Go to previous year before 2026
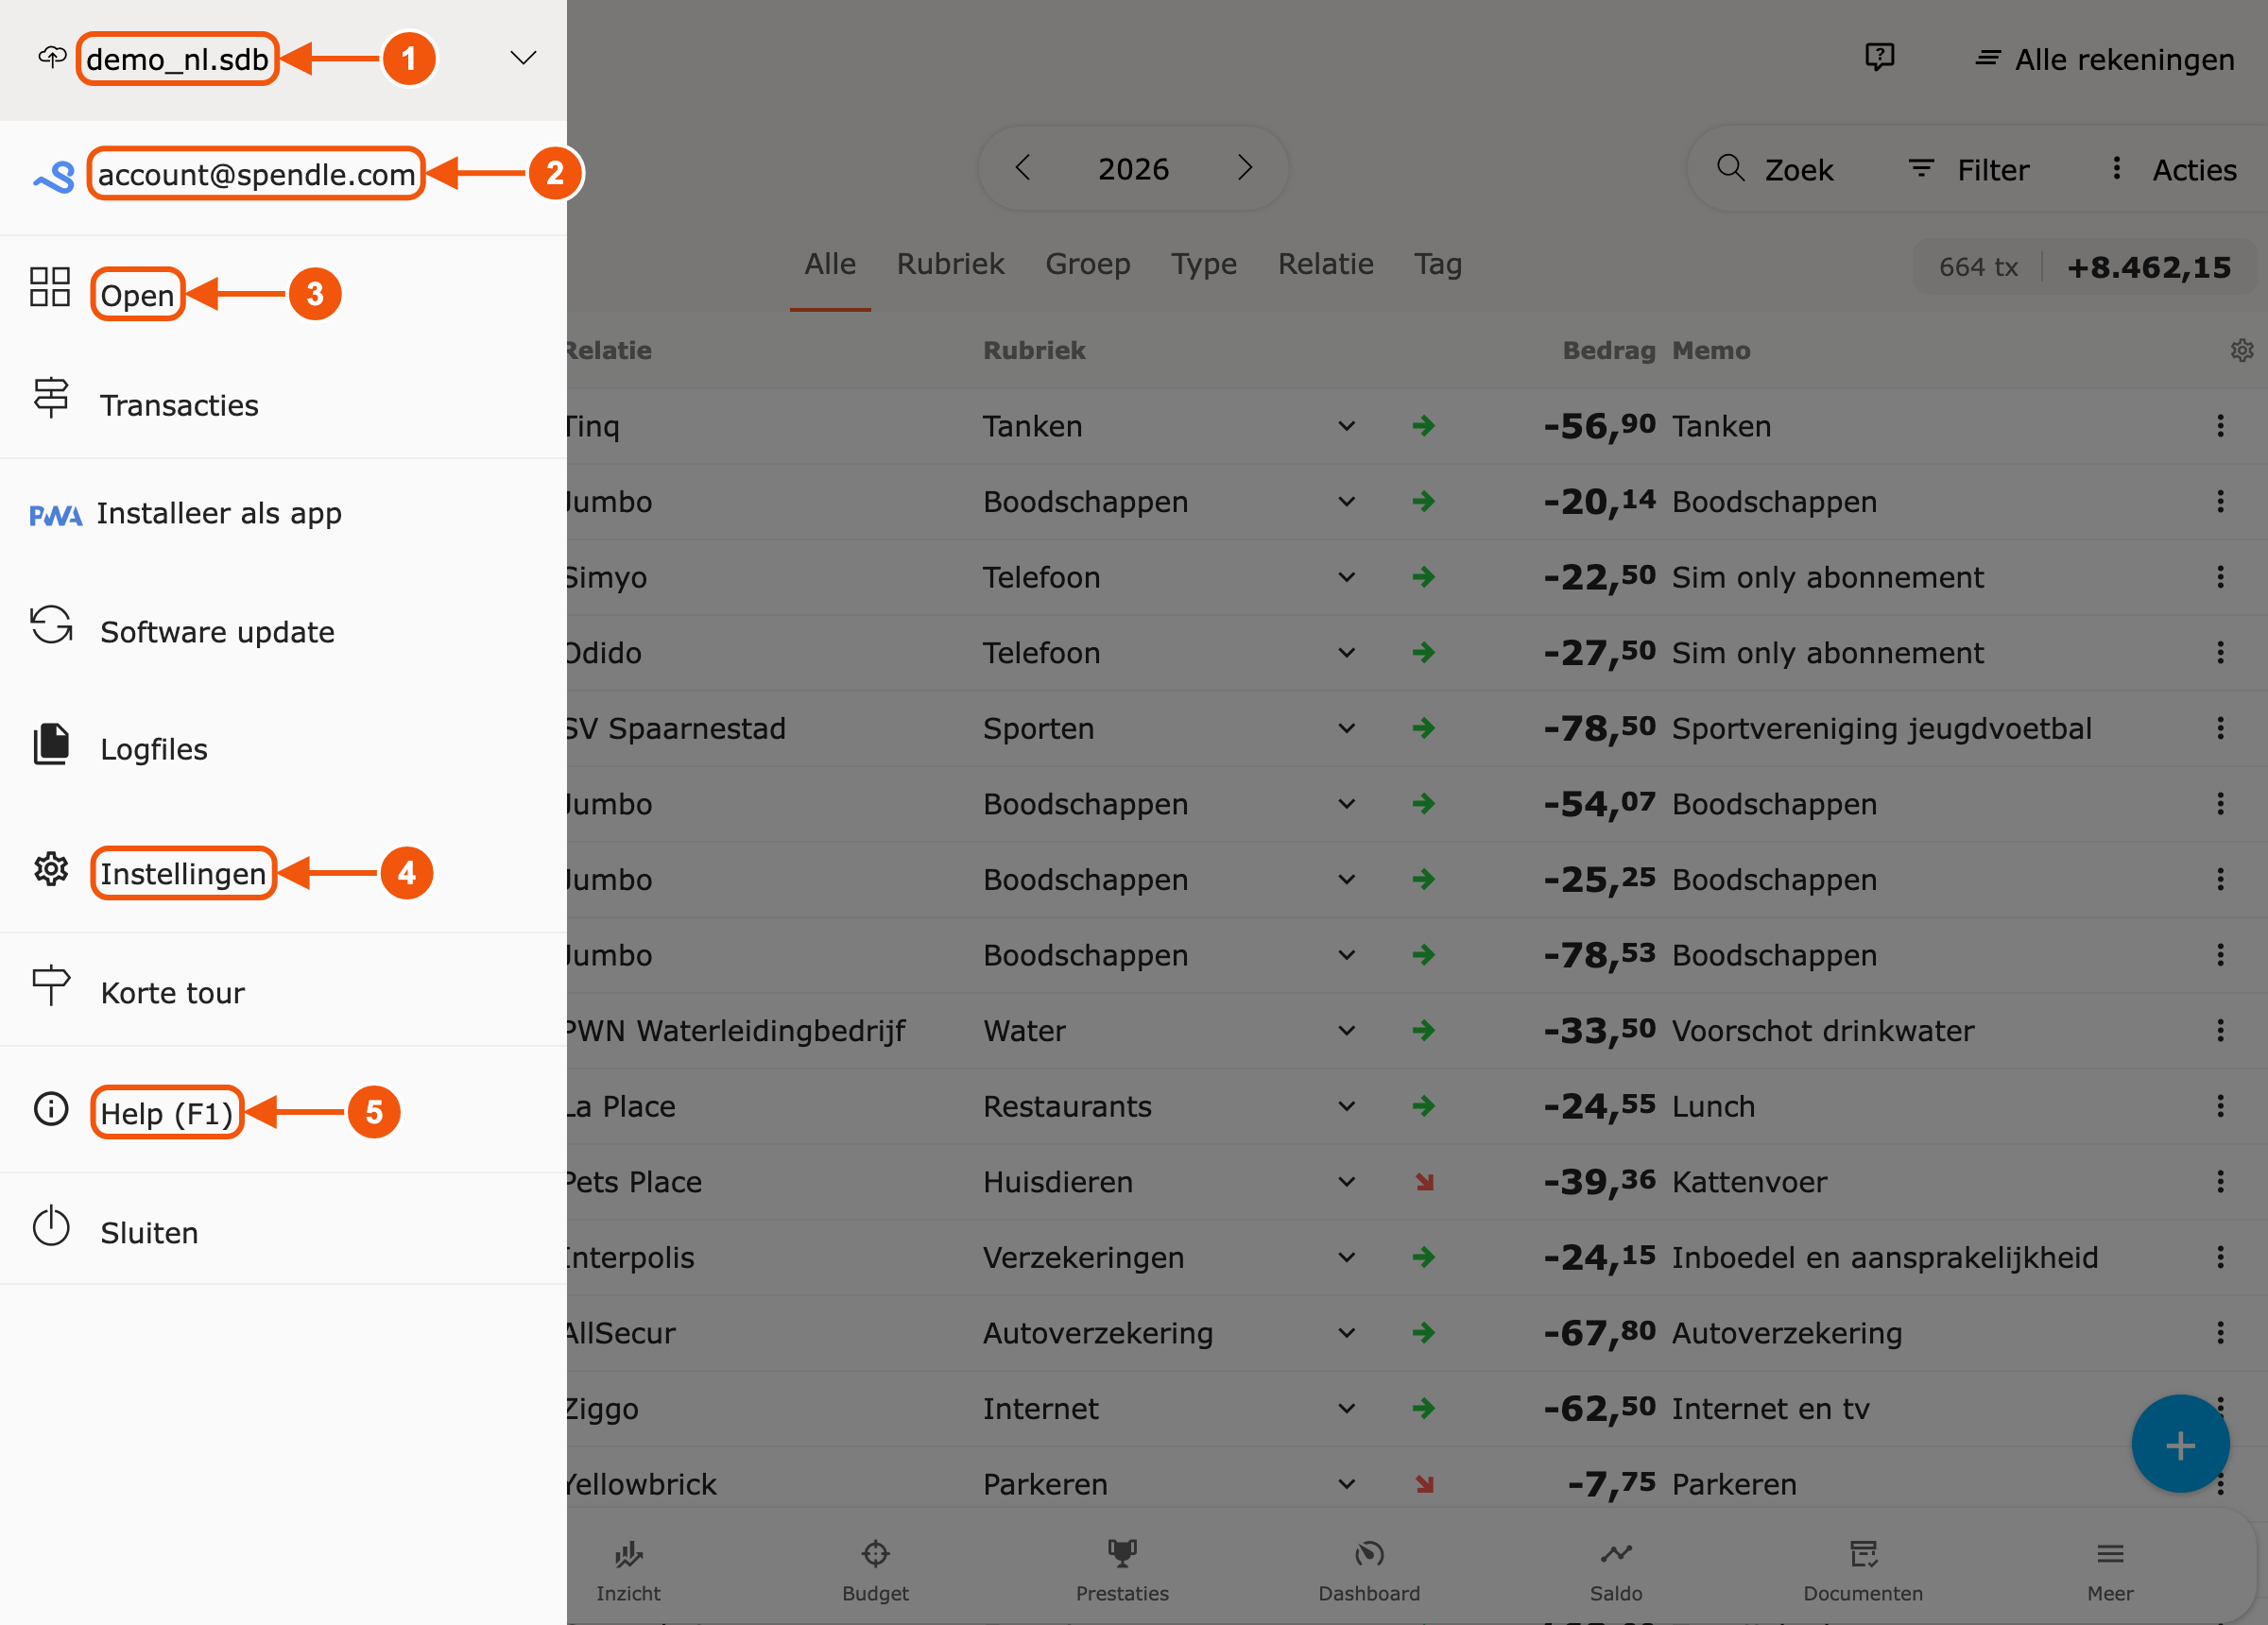This screenshot has height=1625, width=2268. pyautogui.click(x=1022, y=168)
